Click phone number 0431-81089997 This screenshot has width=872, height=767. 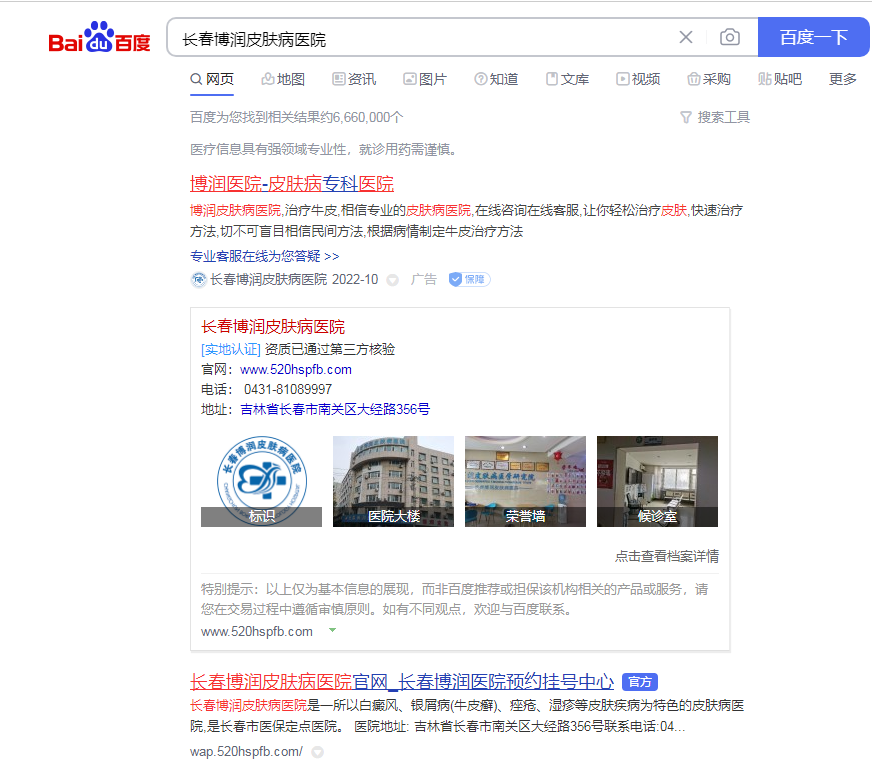click(x=288, y=390)
